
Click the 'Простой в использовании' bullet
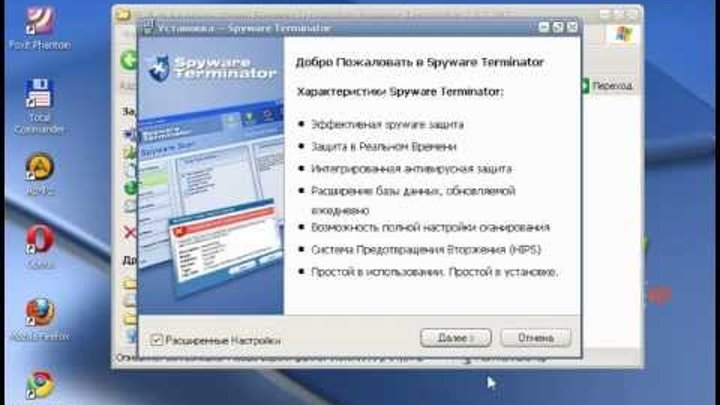[434, 272]
